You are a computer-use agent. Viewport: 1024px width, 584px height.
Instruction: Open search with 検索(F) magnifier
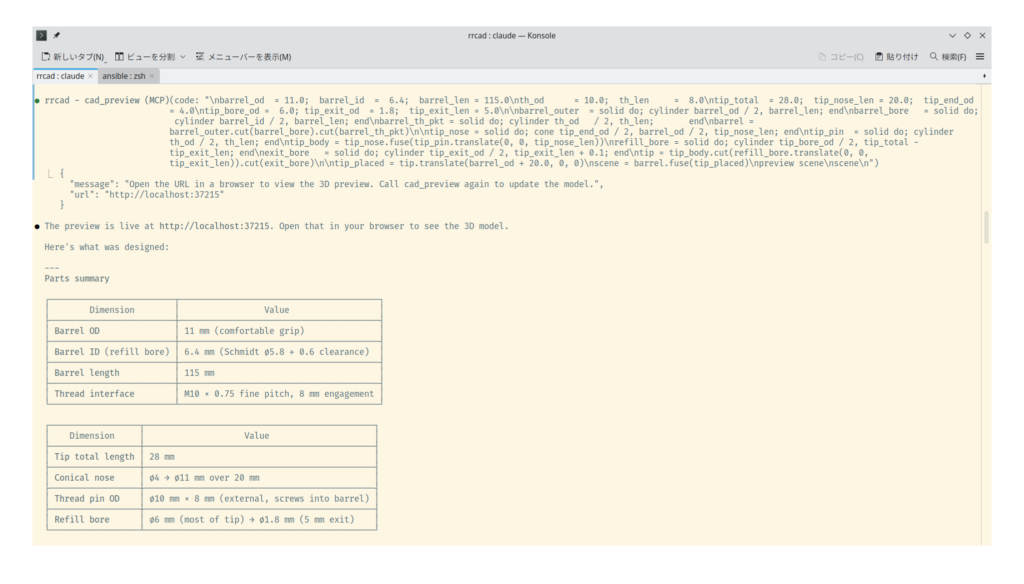pos(947,57)
